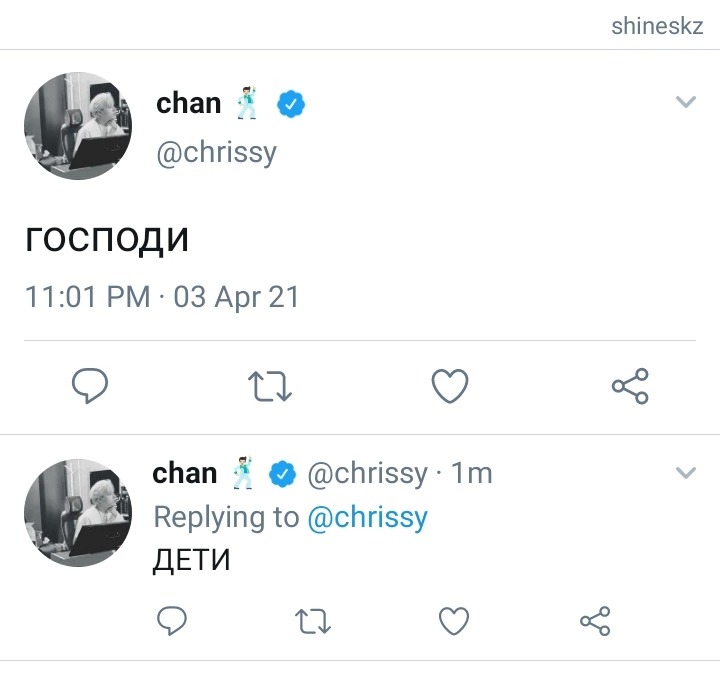720x673 pixels.
Task: Reply to the main ГОСПОДИ tweet
Action: tap(90, 386)
